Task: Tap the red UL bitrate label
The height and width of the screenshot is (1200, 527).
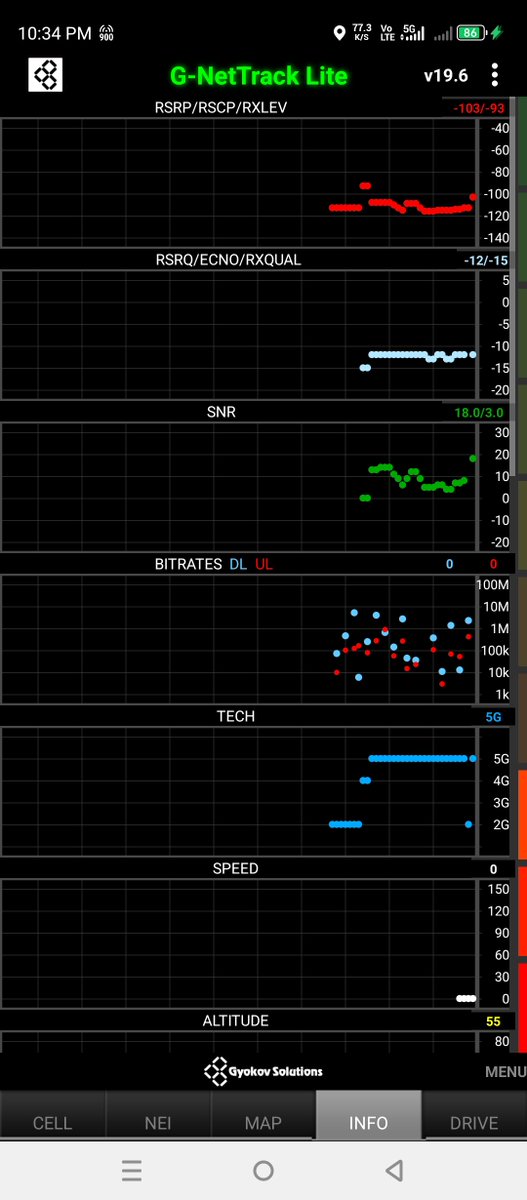Action: (263, 564)
